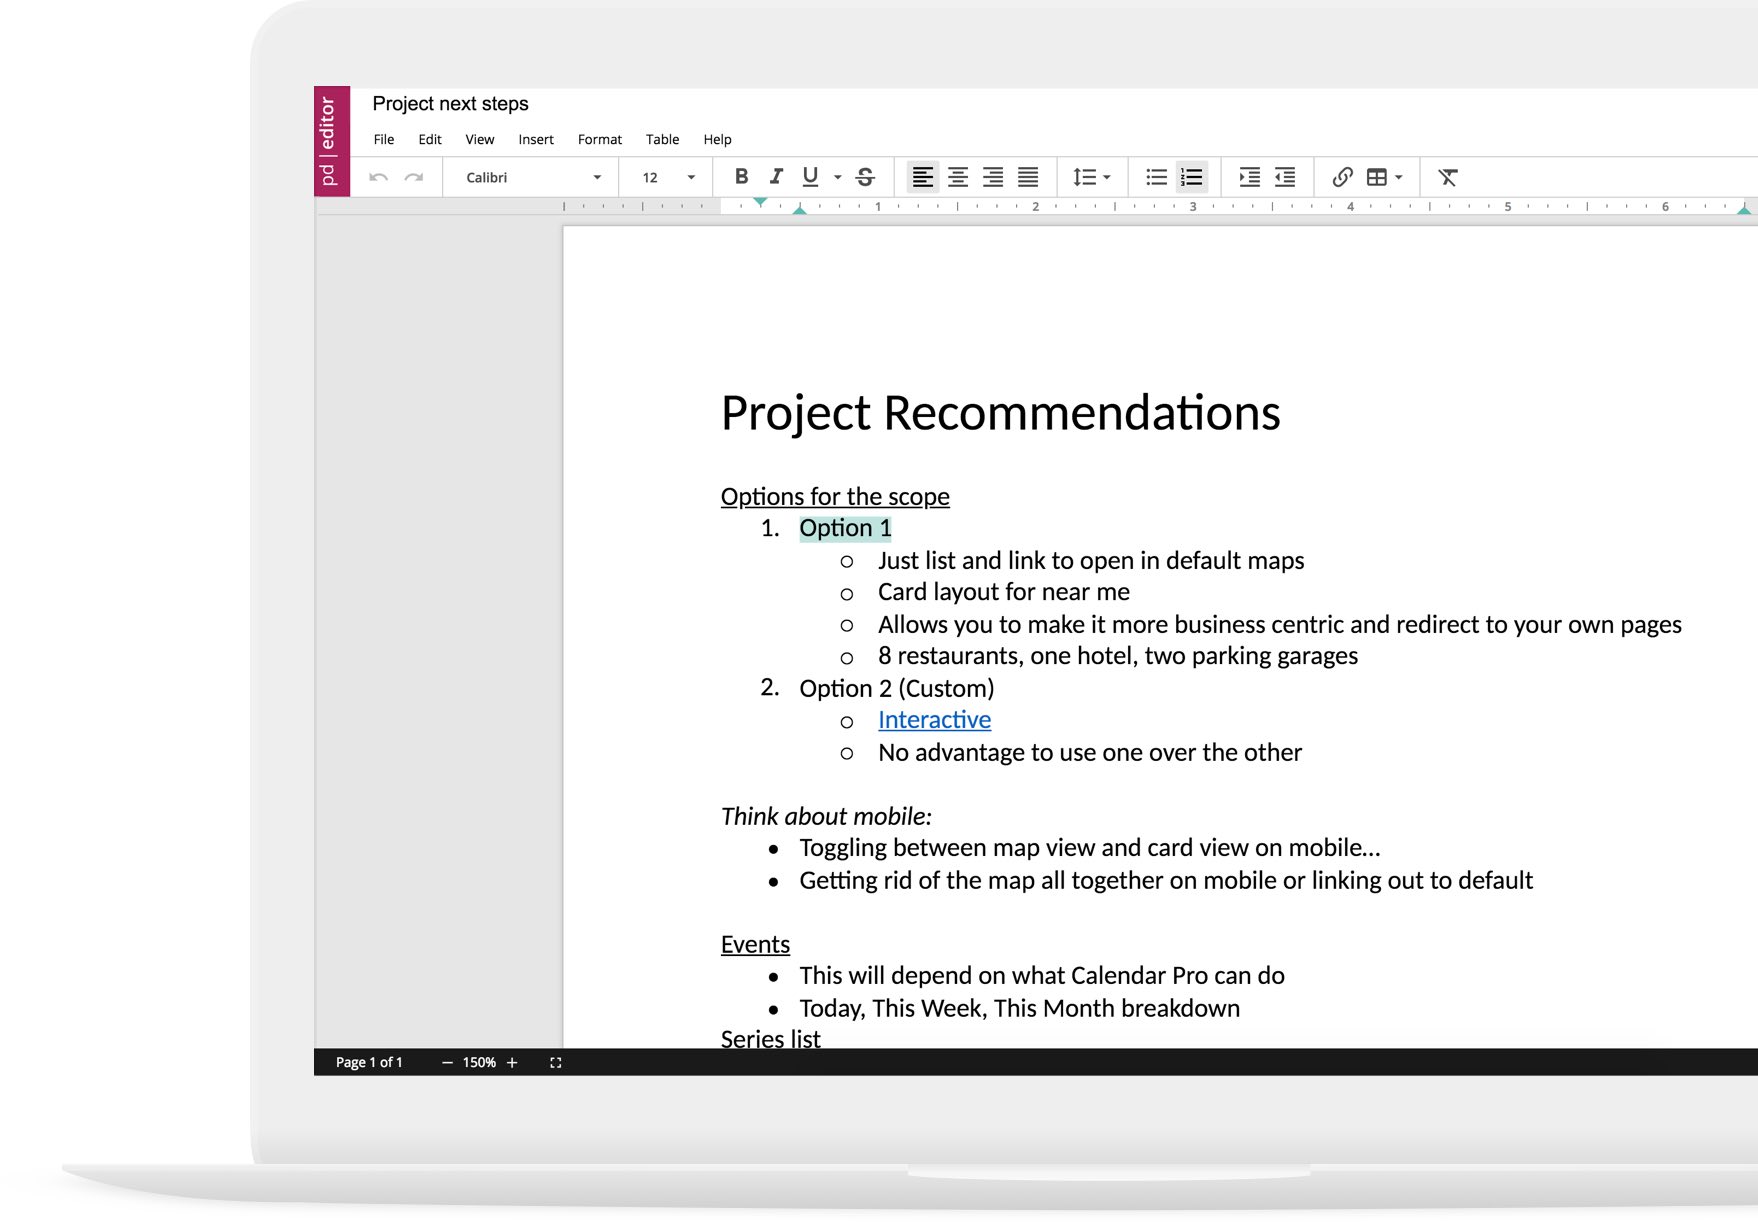The height and width of the screenshot is (1222, 1758).
Task: Increase indent of paragraph
Action: [x=1249, y=177]
